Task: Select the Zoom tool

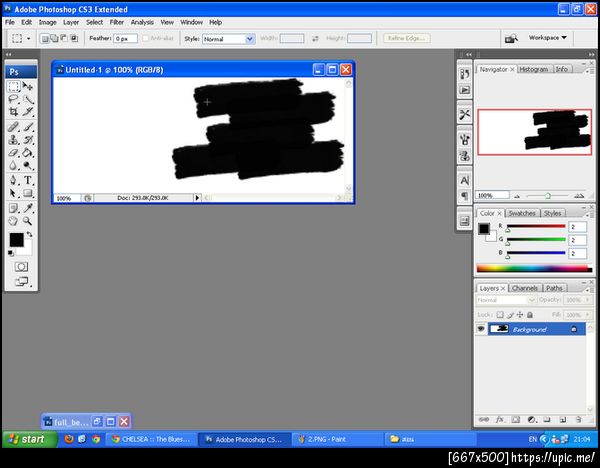Action: (x=28, y=221)
